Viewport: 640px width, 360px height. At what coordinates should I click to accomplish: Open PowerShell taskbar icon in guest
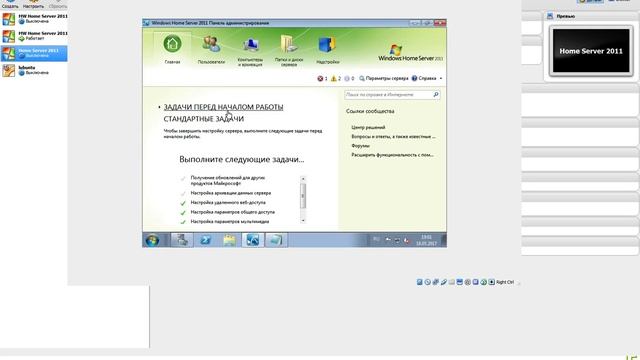tap(205, 240)
